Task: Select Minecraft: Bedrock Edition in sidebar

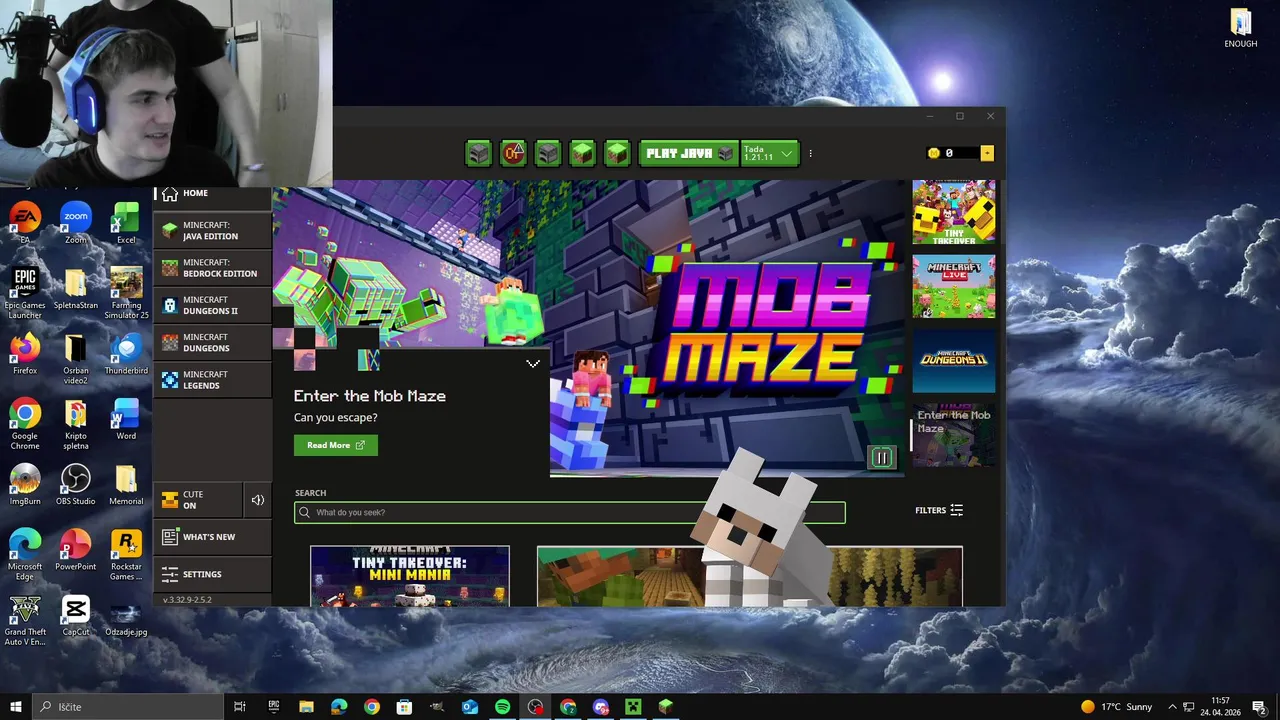Action: tap(212, 268)
